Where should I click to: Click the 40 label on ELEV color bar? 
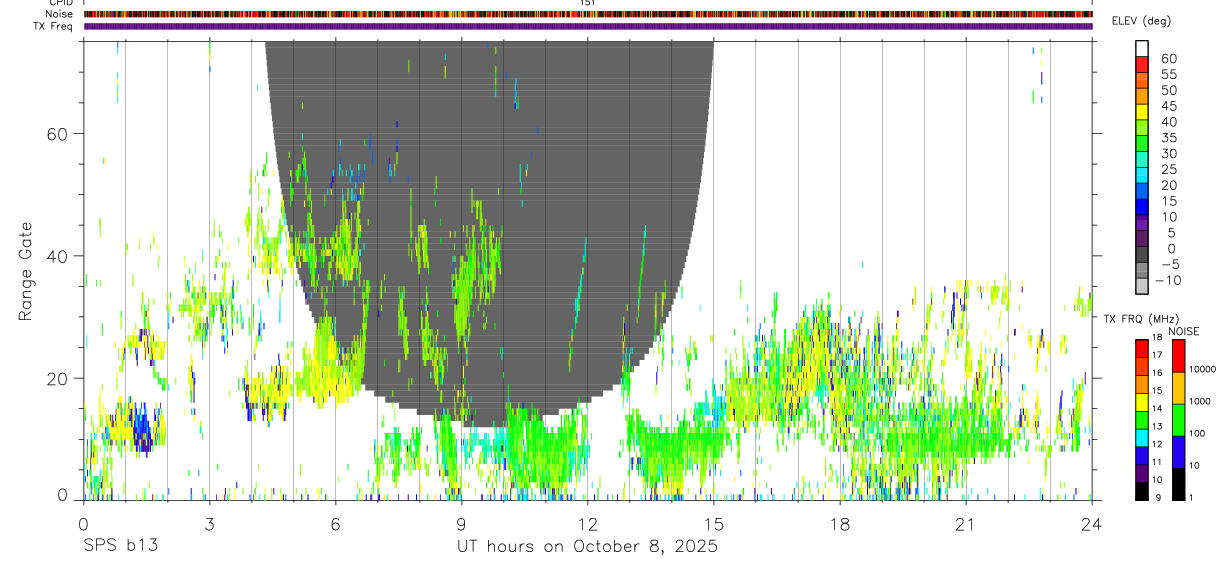[1168, 122]
